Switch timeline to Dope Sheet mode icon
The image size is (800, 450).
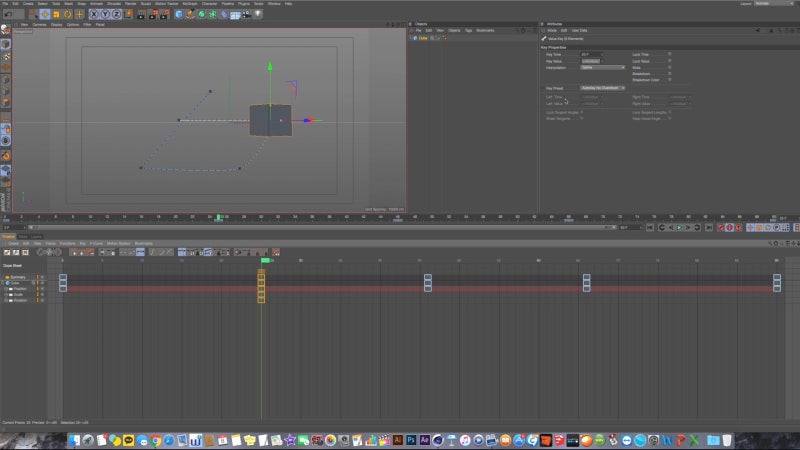(7, 252)
